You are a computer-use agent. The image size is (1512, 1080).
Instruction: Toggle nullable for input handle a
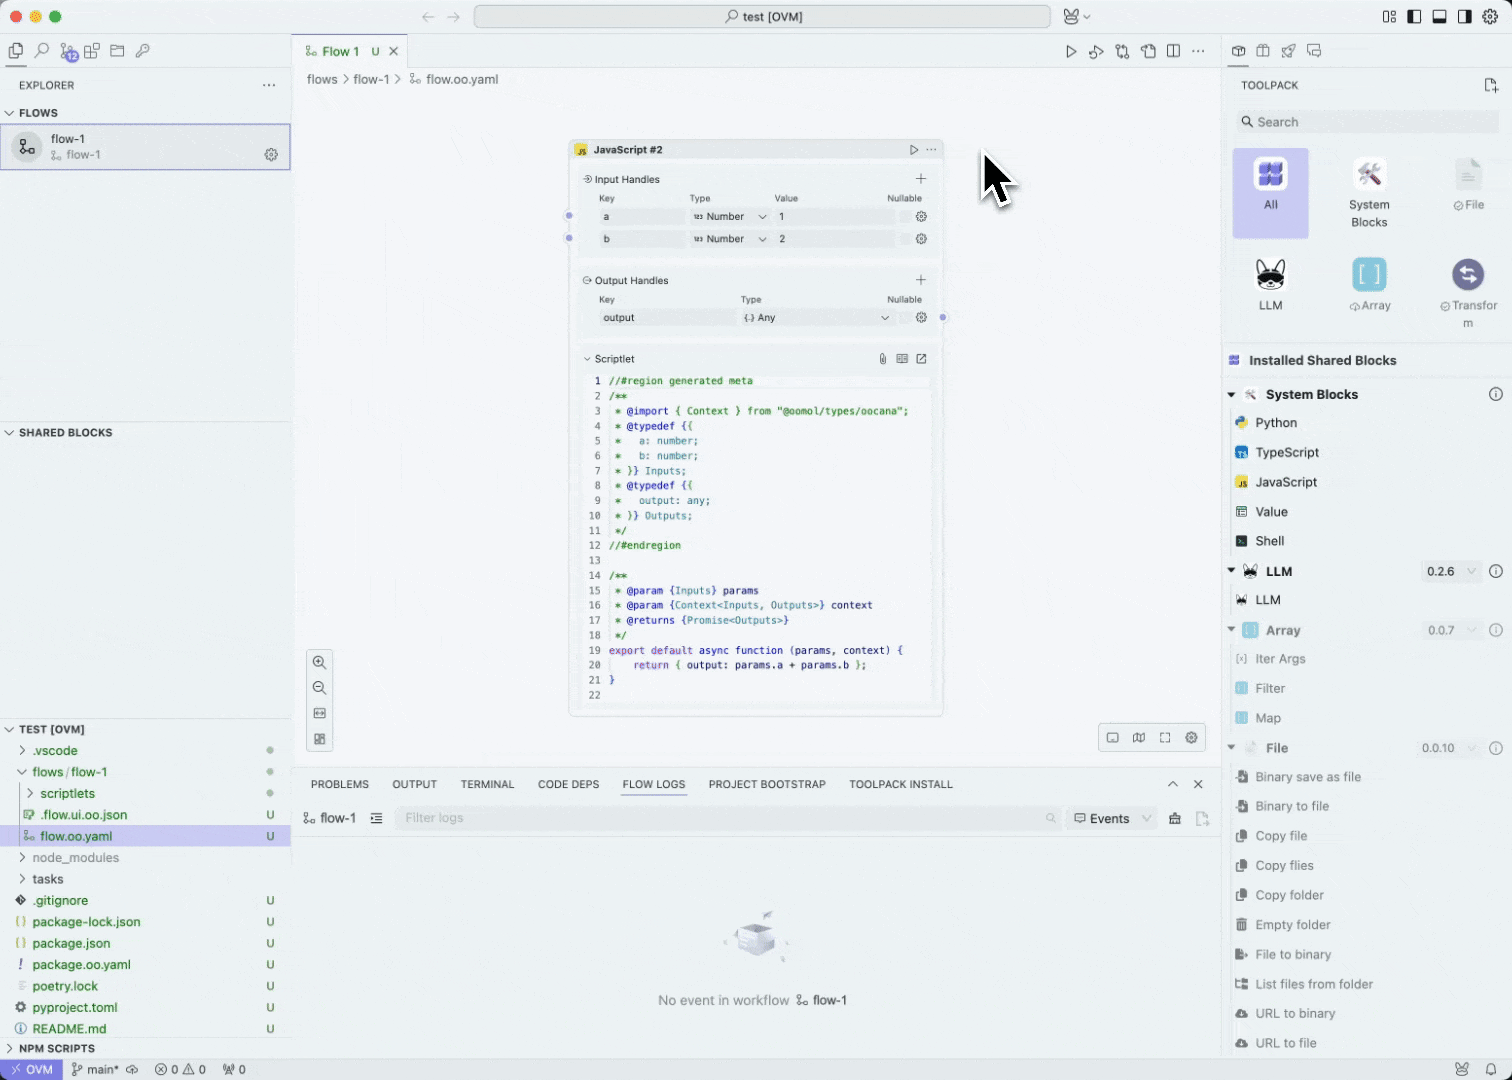[x=905, y=217]
